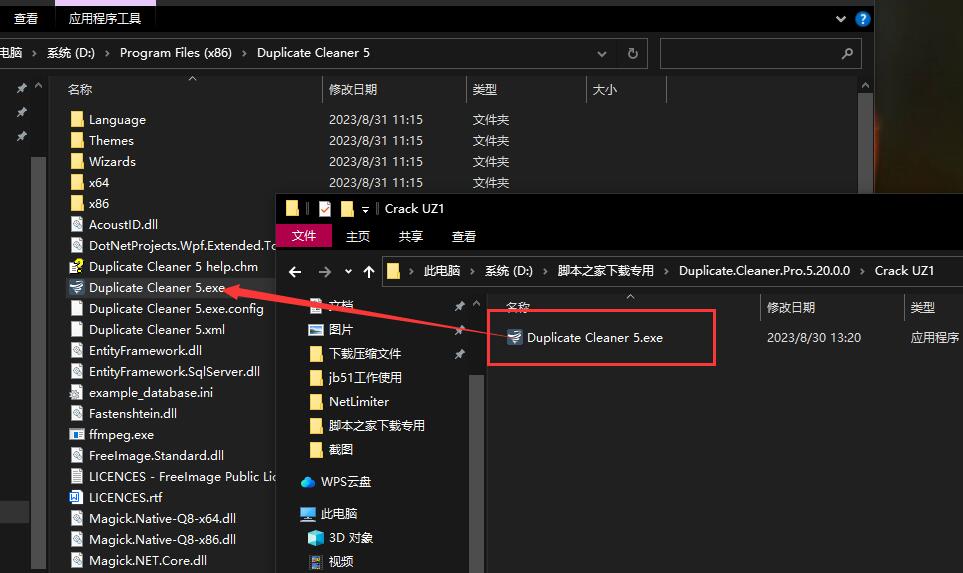Navigate to 脚本之家下载专用 breadcrumb

(606, 271)
